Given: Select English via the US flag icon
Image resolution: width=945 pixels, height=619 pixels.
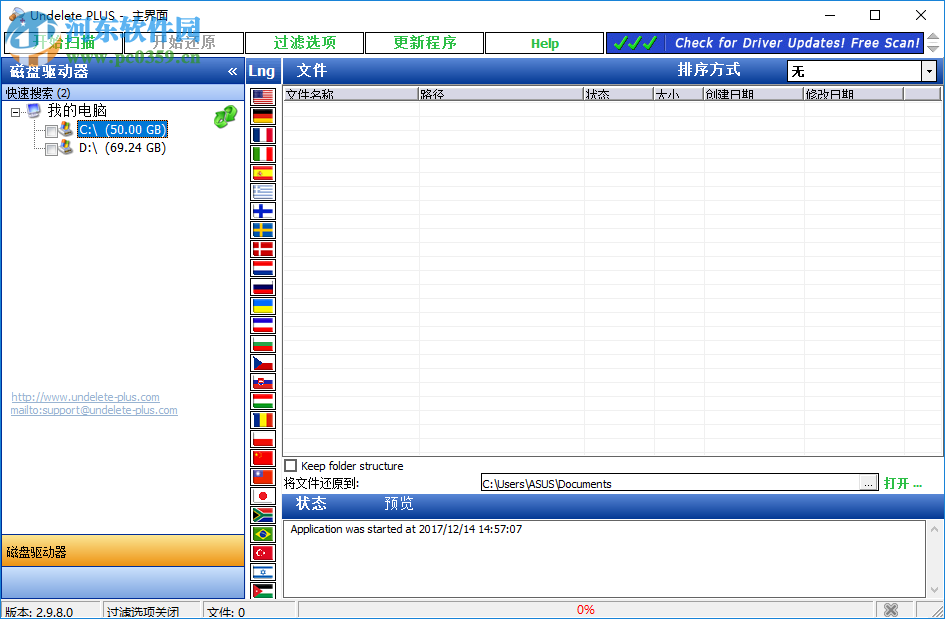Looking at the screenshot, I should [x=263, y=97].
